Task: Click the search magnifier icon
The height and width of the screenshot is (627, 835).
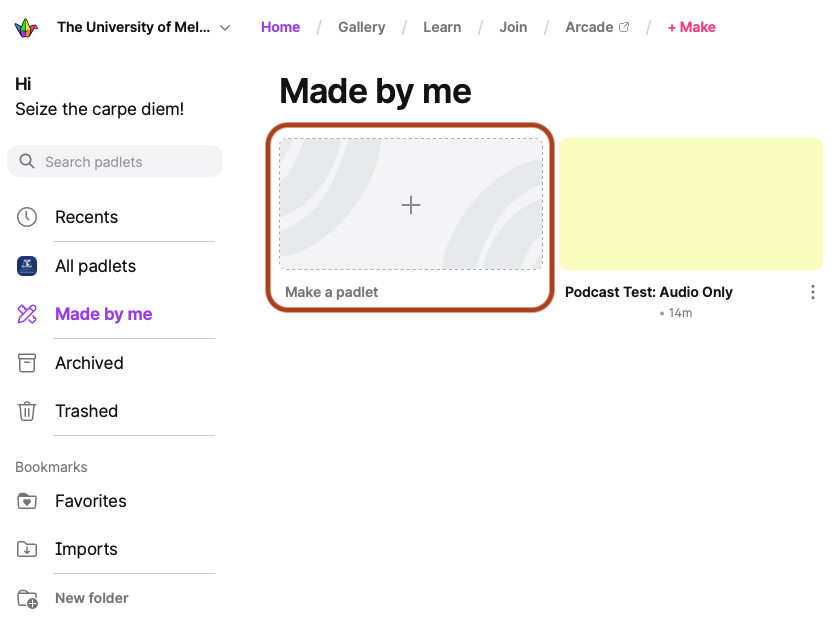Action: [x=27, y=161]
